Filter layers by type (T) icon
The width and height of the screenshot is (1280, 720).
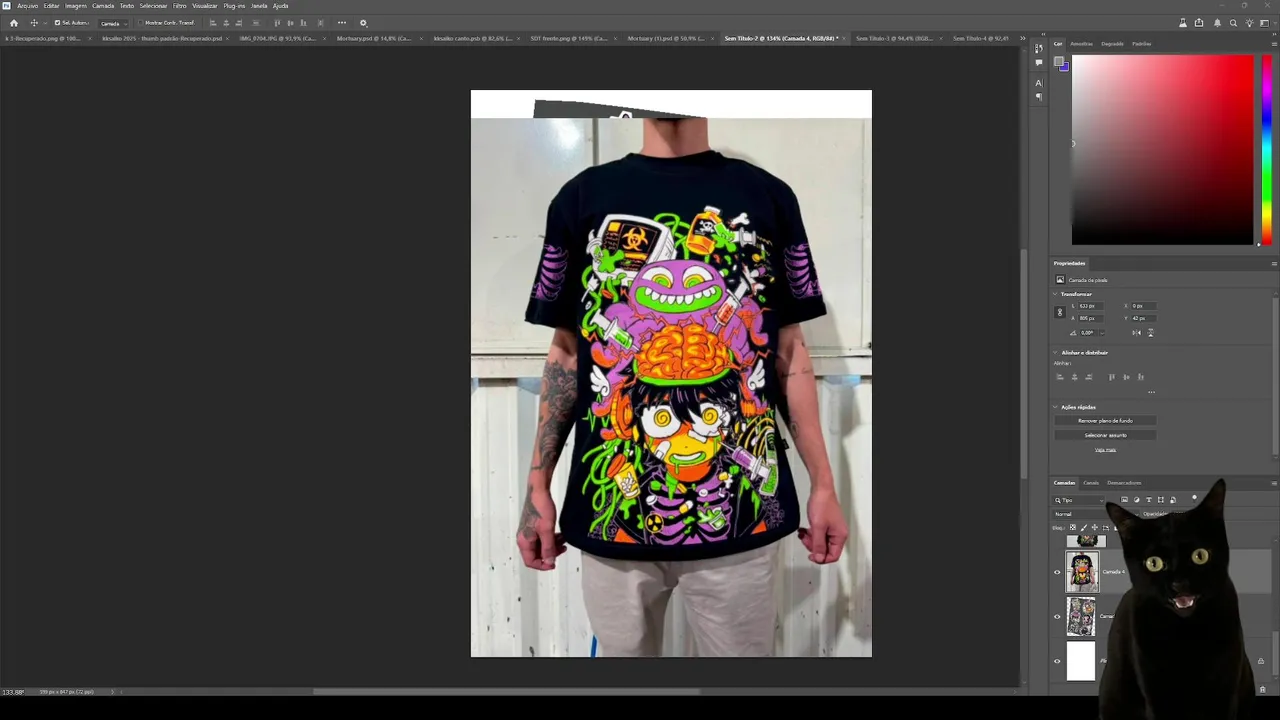(1148, 500)
